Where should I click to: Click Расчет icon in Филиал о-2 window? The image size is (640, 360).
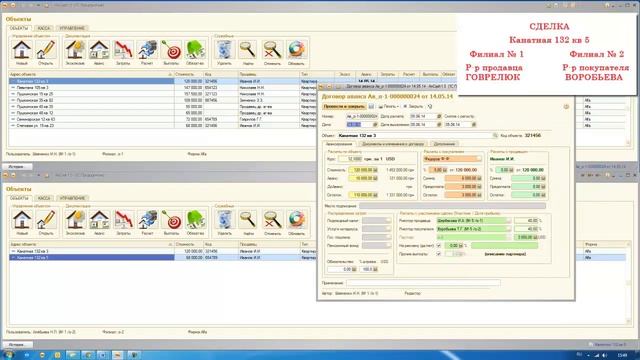click(x=147, y=220)
